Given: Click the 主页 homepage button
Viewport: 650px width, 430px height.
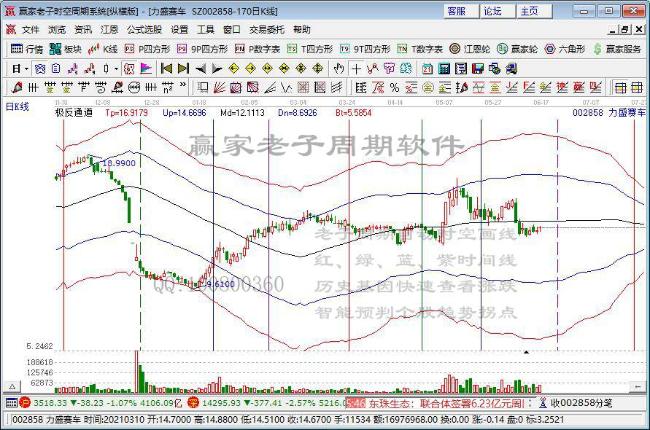Looking at the screenshot, I should click(534, 11).
